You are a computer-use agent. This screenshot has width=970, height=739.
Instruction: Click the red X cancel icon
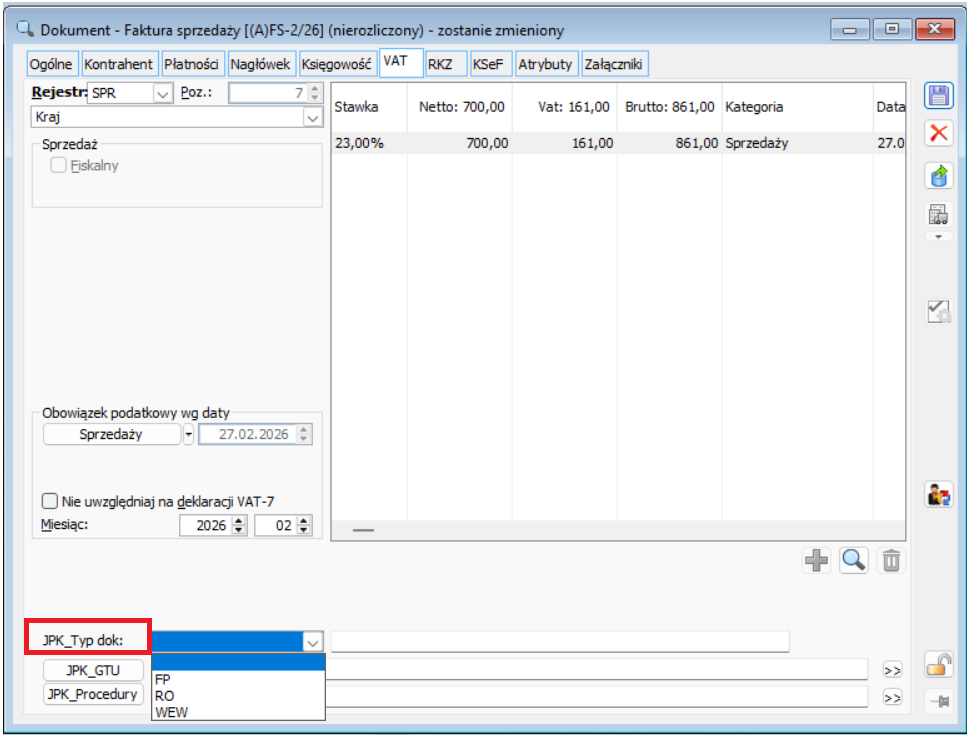point(938,133)
